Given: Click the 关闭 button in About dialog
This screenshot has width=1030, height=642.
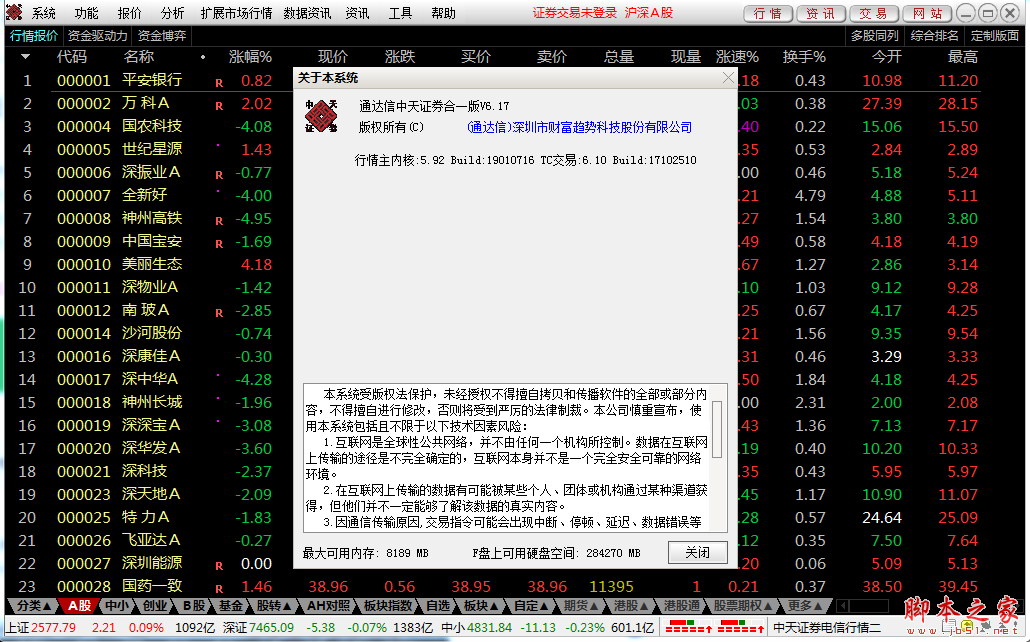Looking at the screenshot, I should pos(698,553).
